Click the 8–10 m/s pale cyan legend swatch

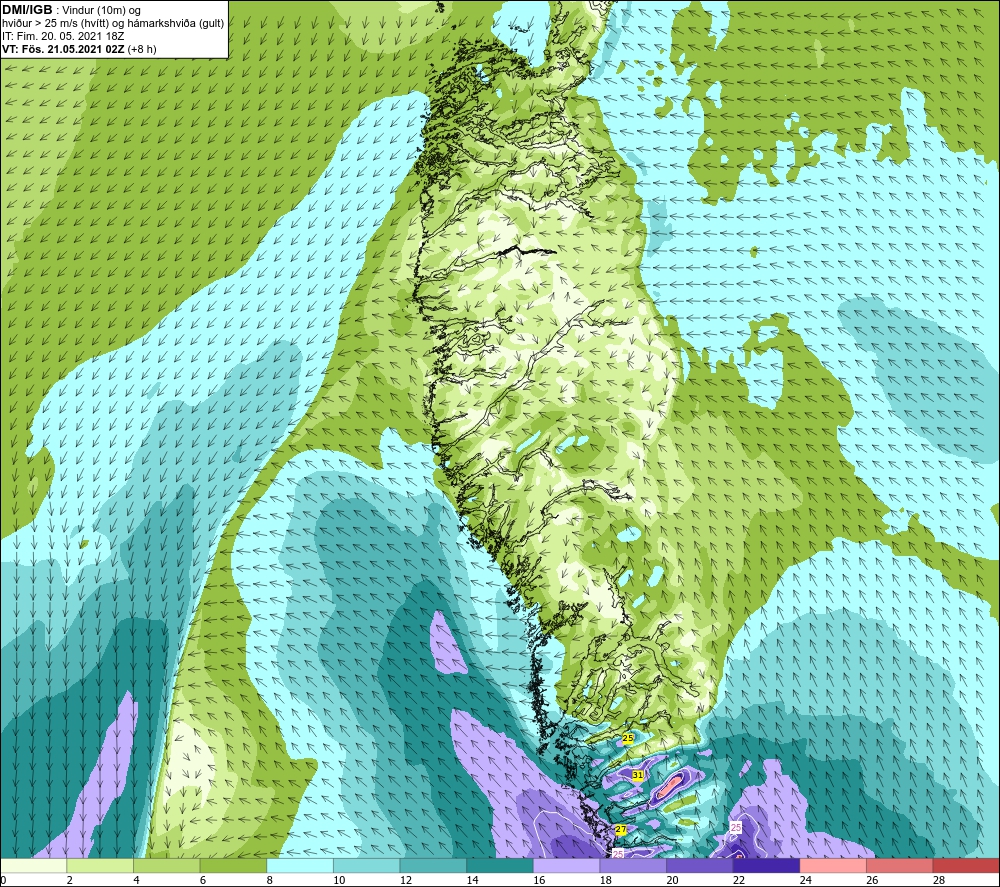(x=300, y=865)
